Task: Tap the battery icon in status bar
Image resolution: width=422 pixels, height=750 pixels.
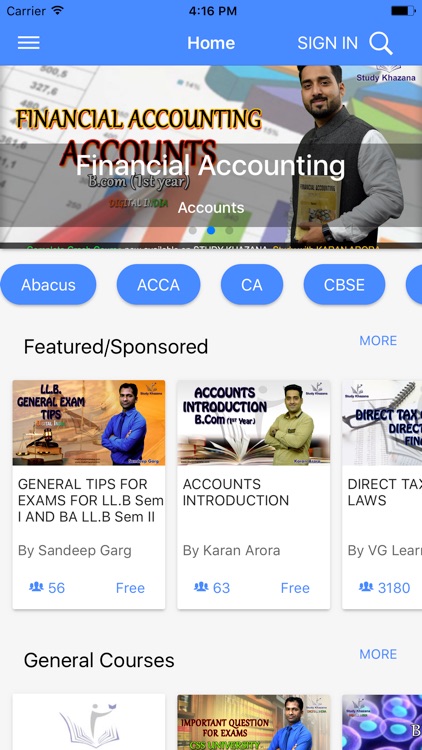Action: click(x=403, y=11)
